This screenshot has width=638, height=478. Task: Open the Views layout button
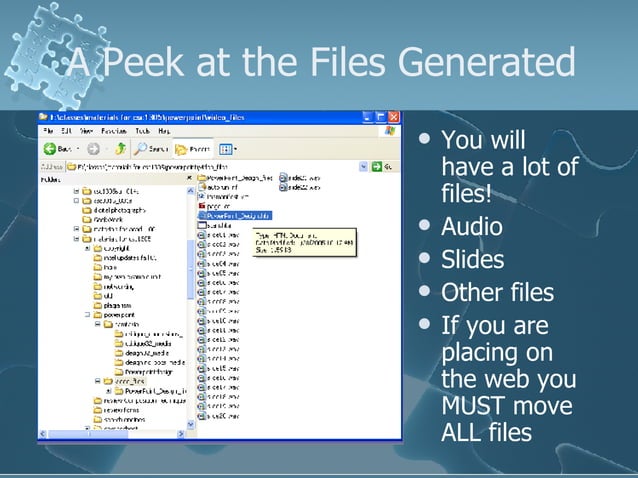click(x=225, y=149)
